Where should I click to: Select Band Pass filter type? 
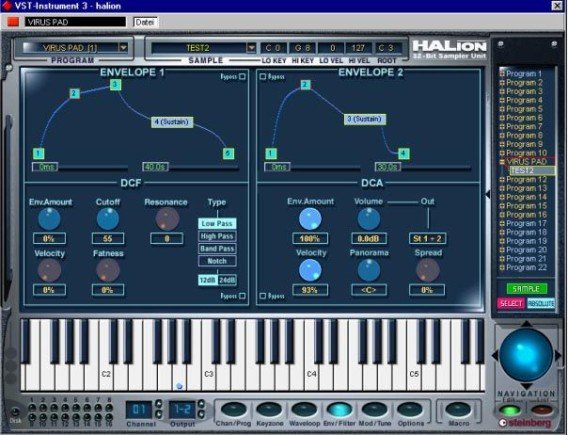coord(217,248)
